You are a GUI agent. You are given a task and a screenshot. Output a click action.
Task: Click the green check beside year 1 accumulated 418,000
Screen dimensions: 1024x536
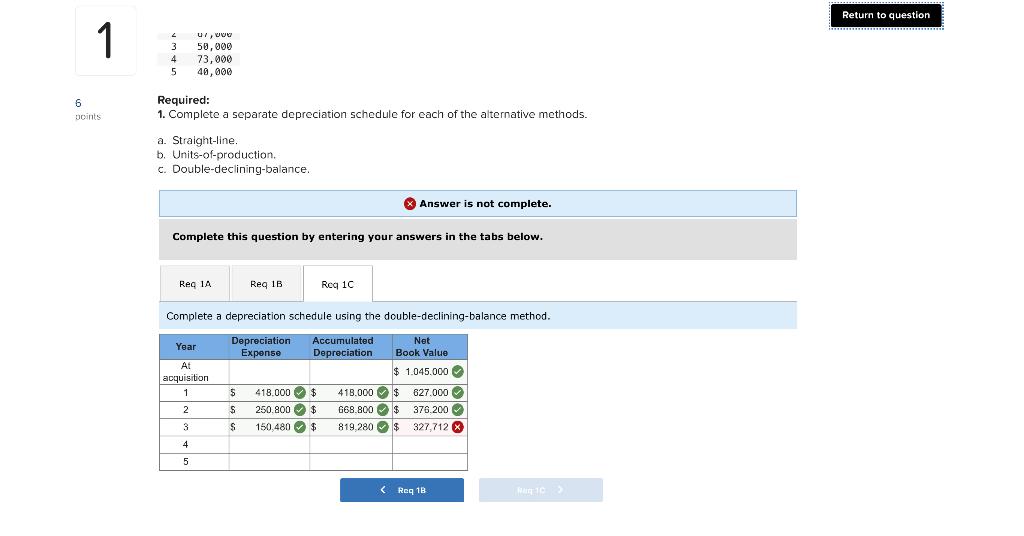pos(383,392)
